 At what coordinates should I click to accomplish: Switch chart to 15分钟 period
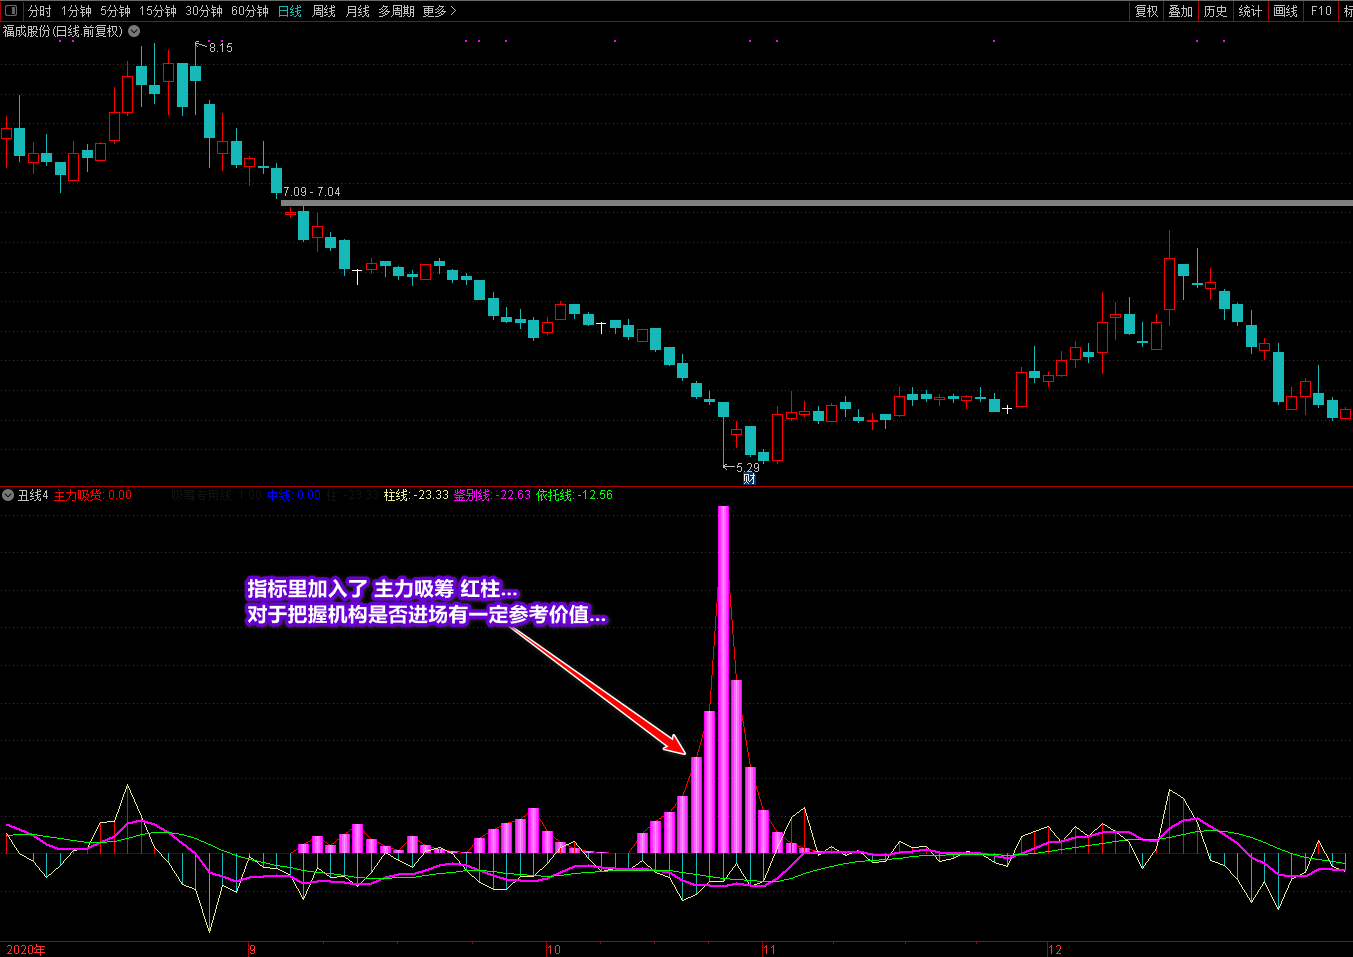[x=157, y=11]
